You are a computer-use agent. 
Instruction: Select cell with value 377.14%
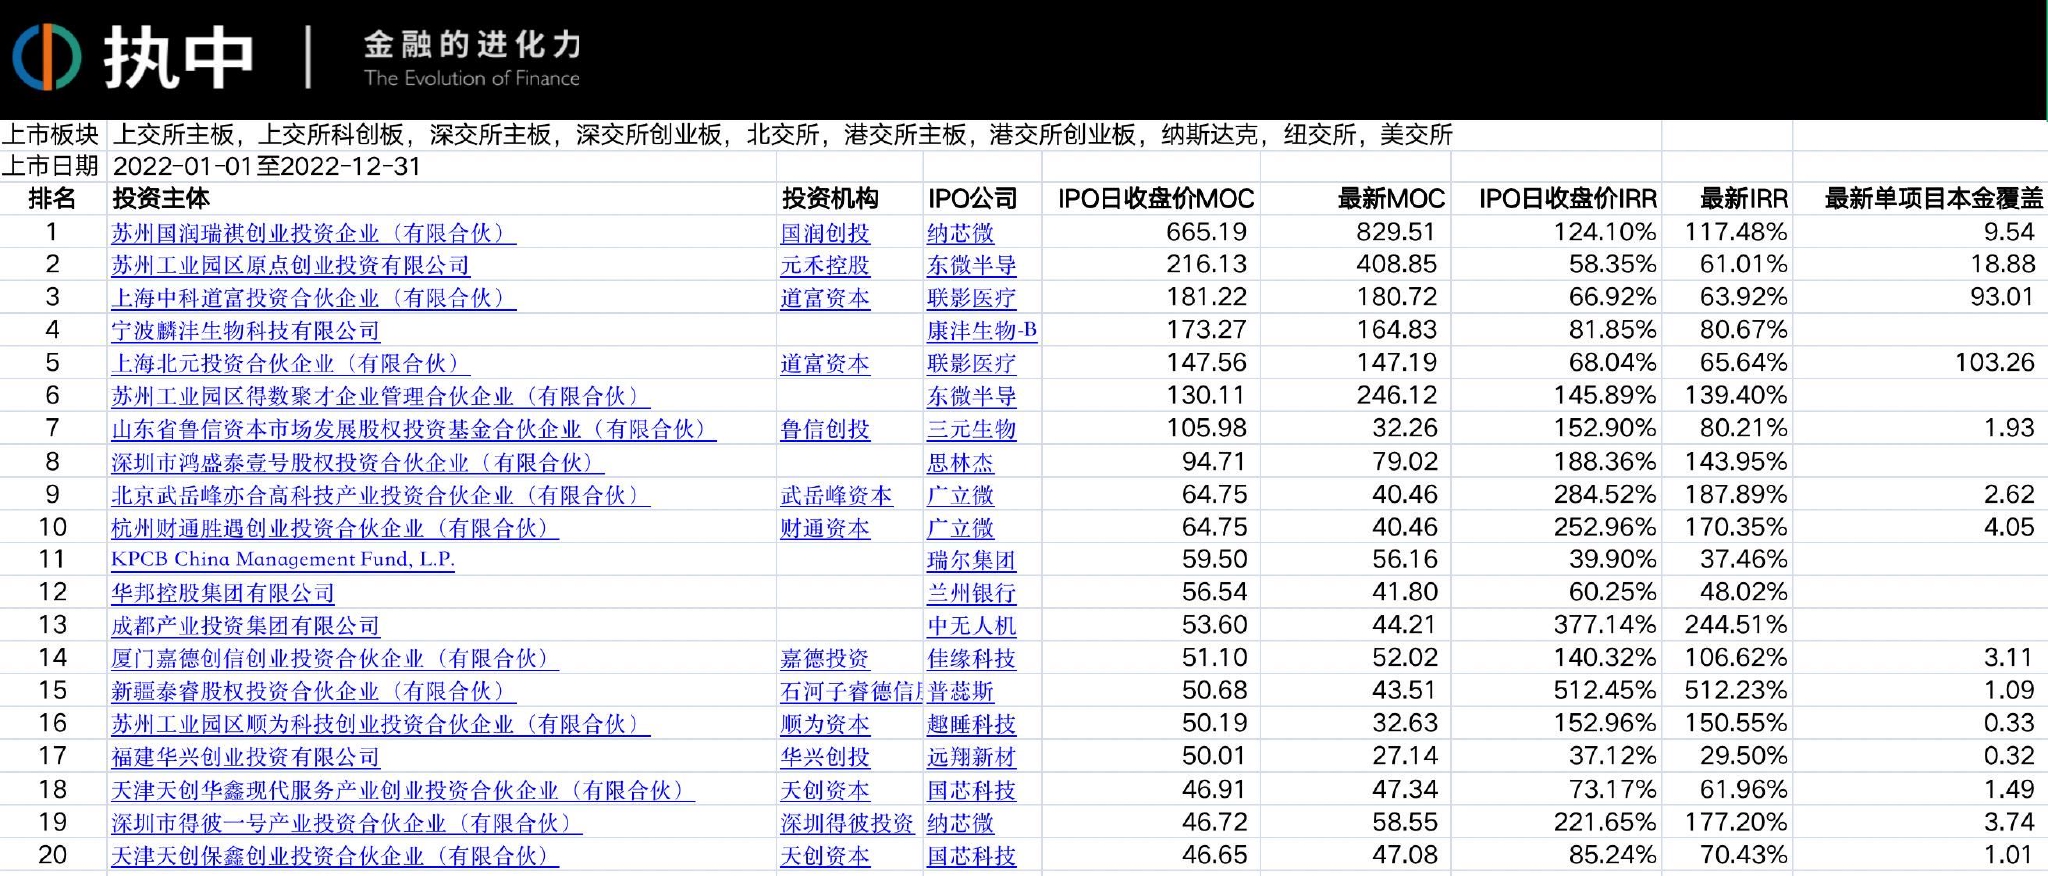[x=1604, y=625]
